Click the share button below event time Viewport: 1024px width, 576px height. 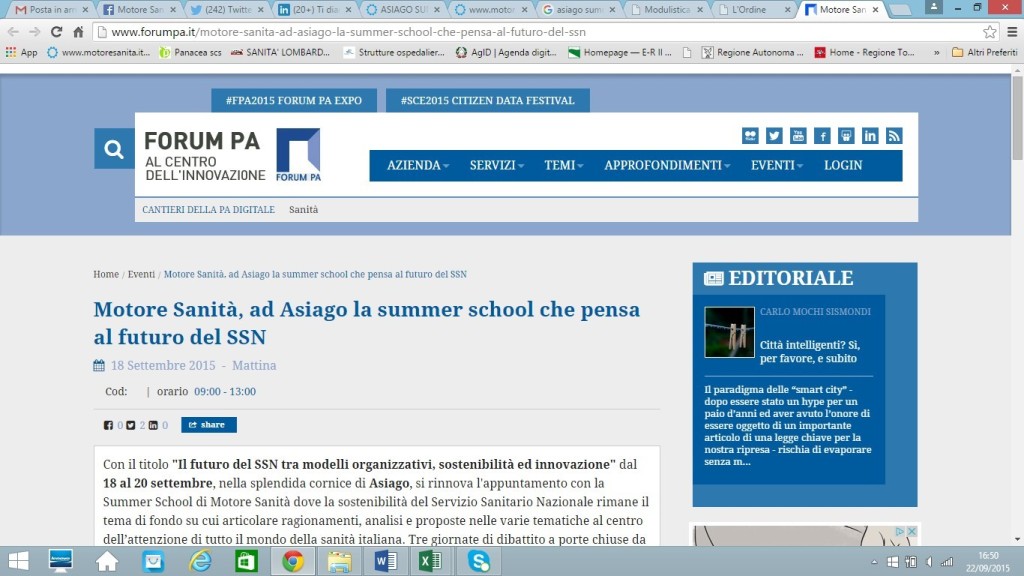(x=209, y=425)
